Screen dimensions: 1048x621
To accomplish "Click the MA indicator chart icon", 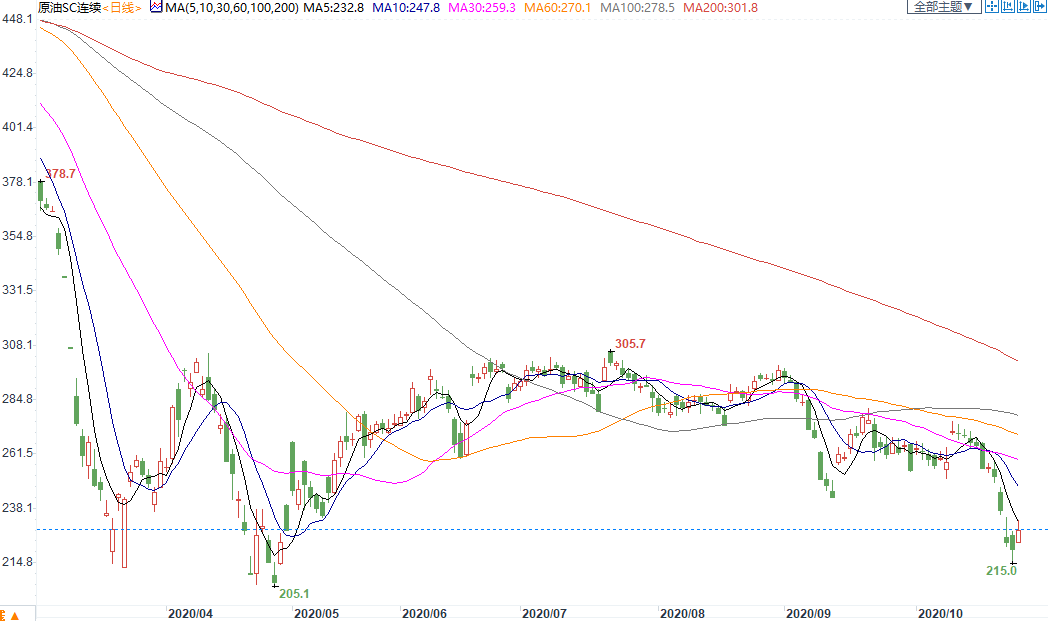I will [x=156, y=7].
